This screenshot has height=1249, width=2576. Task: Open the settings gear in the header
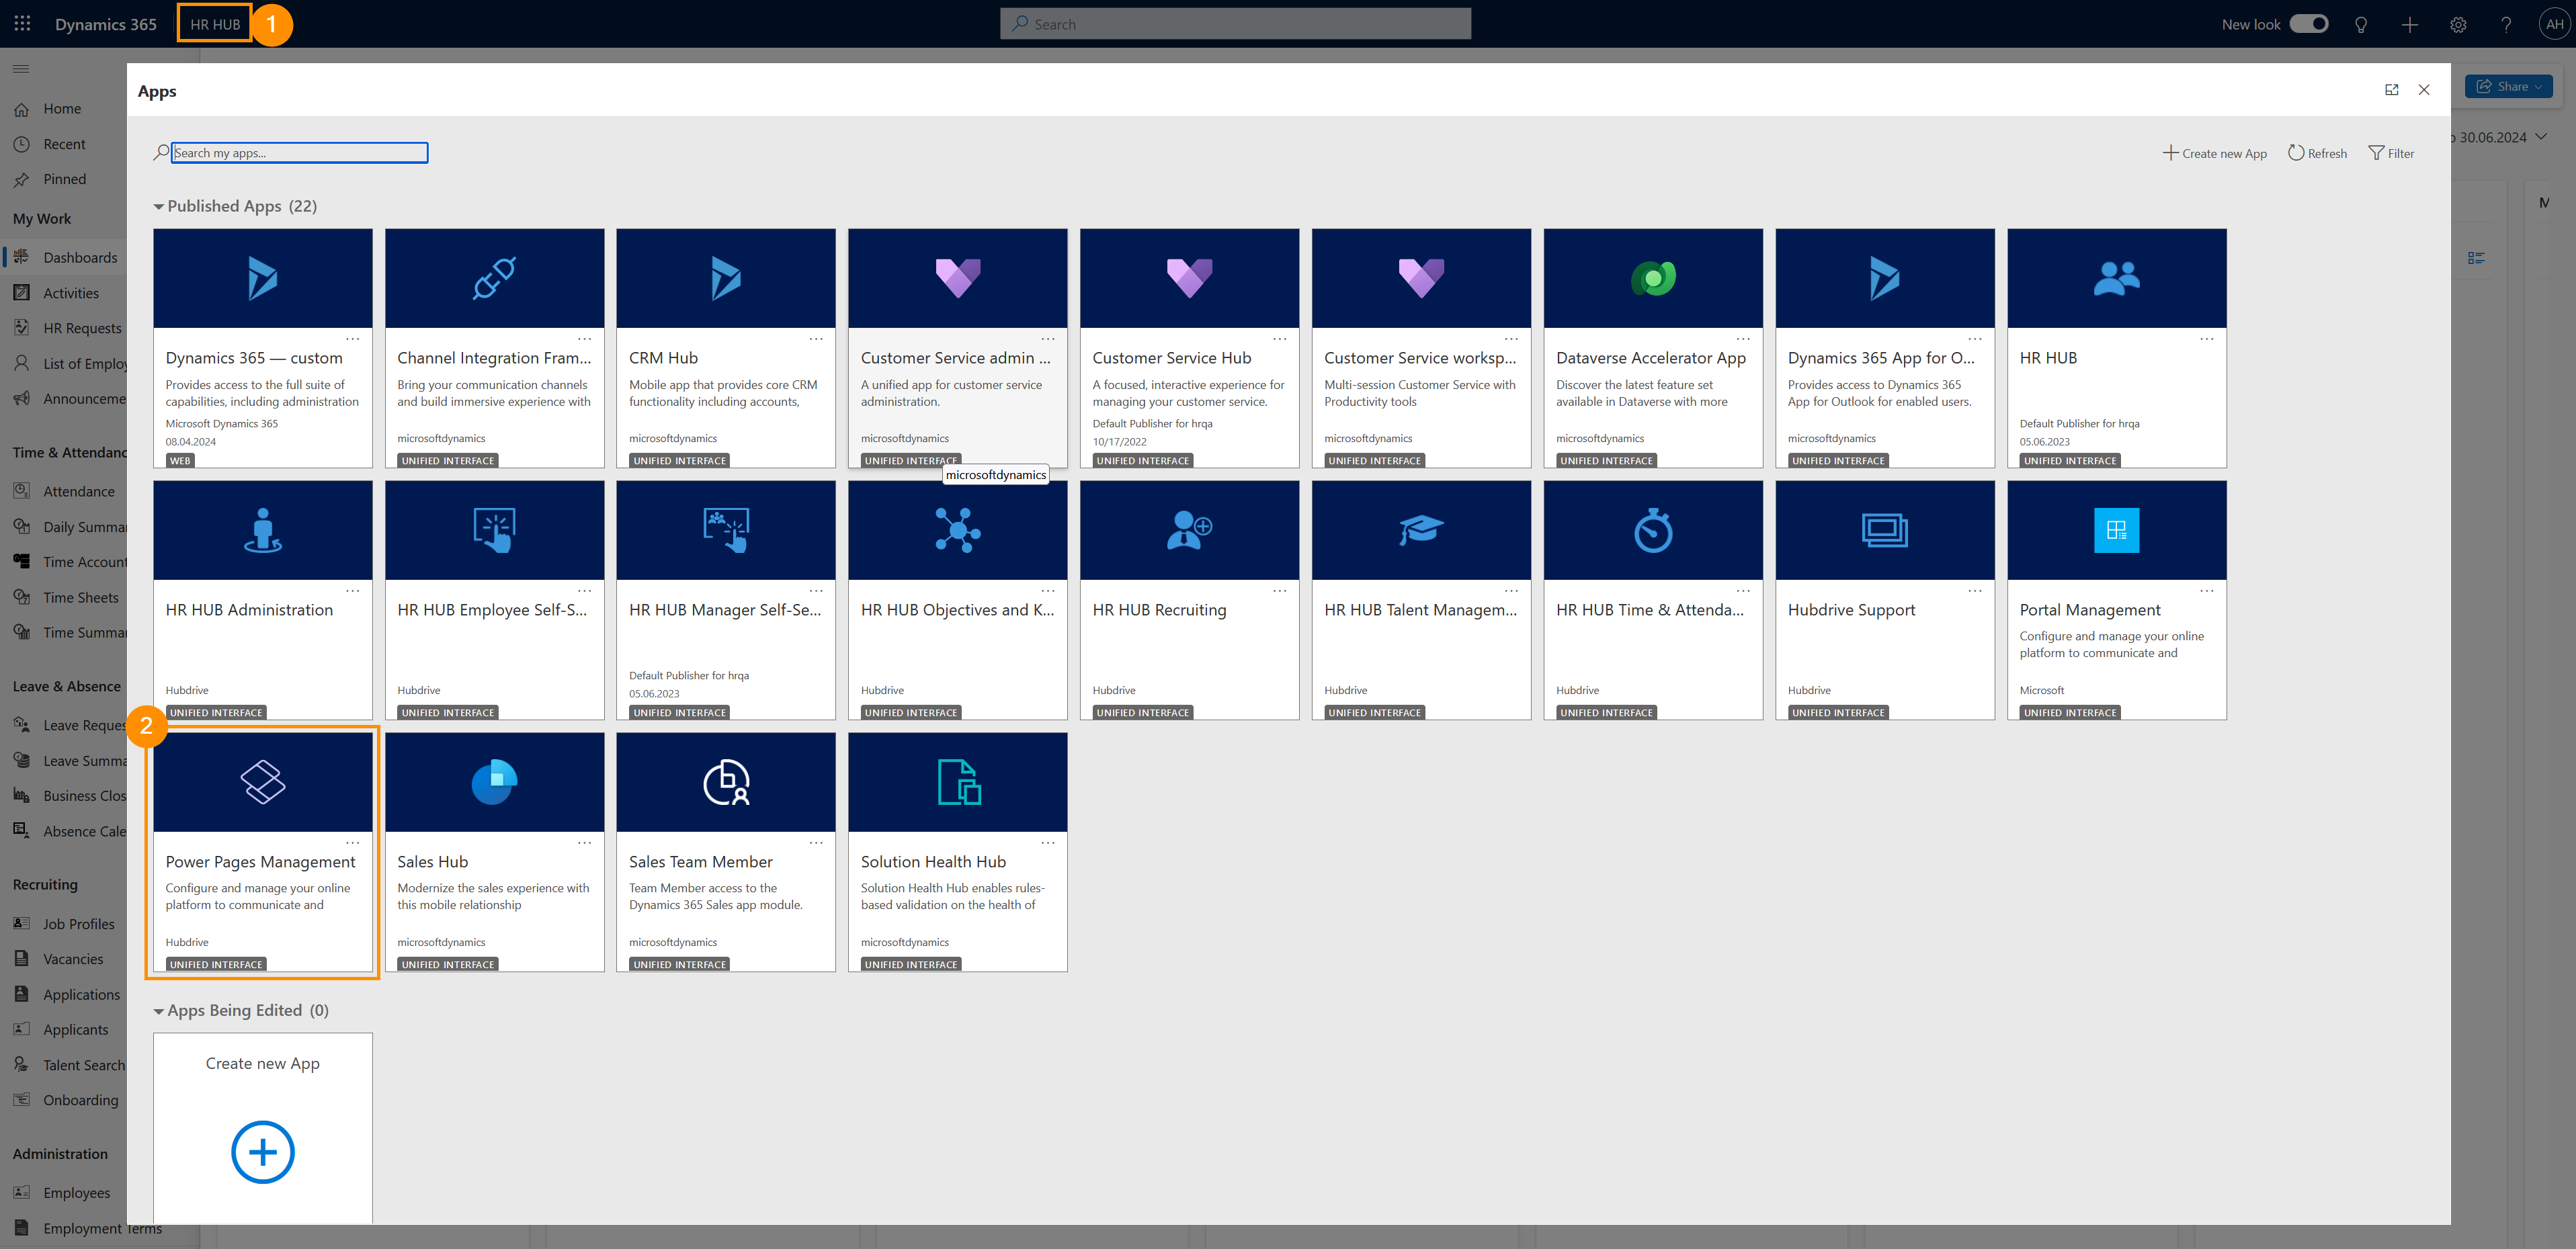pyautogui.click(x=2458, y=24)
